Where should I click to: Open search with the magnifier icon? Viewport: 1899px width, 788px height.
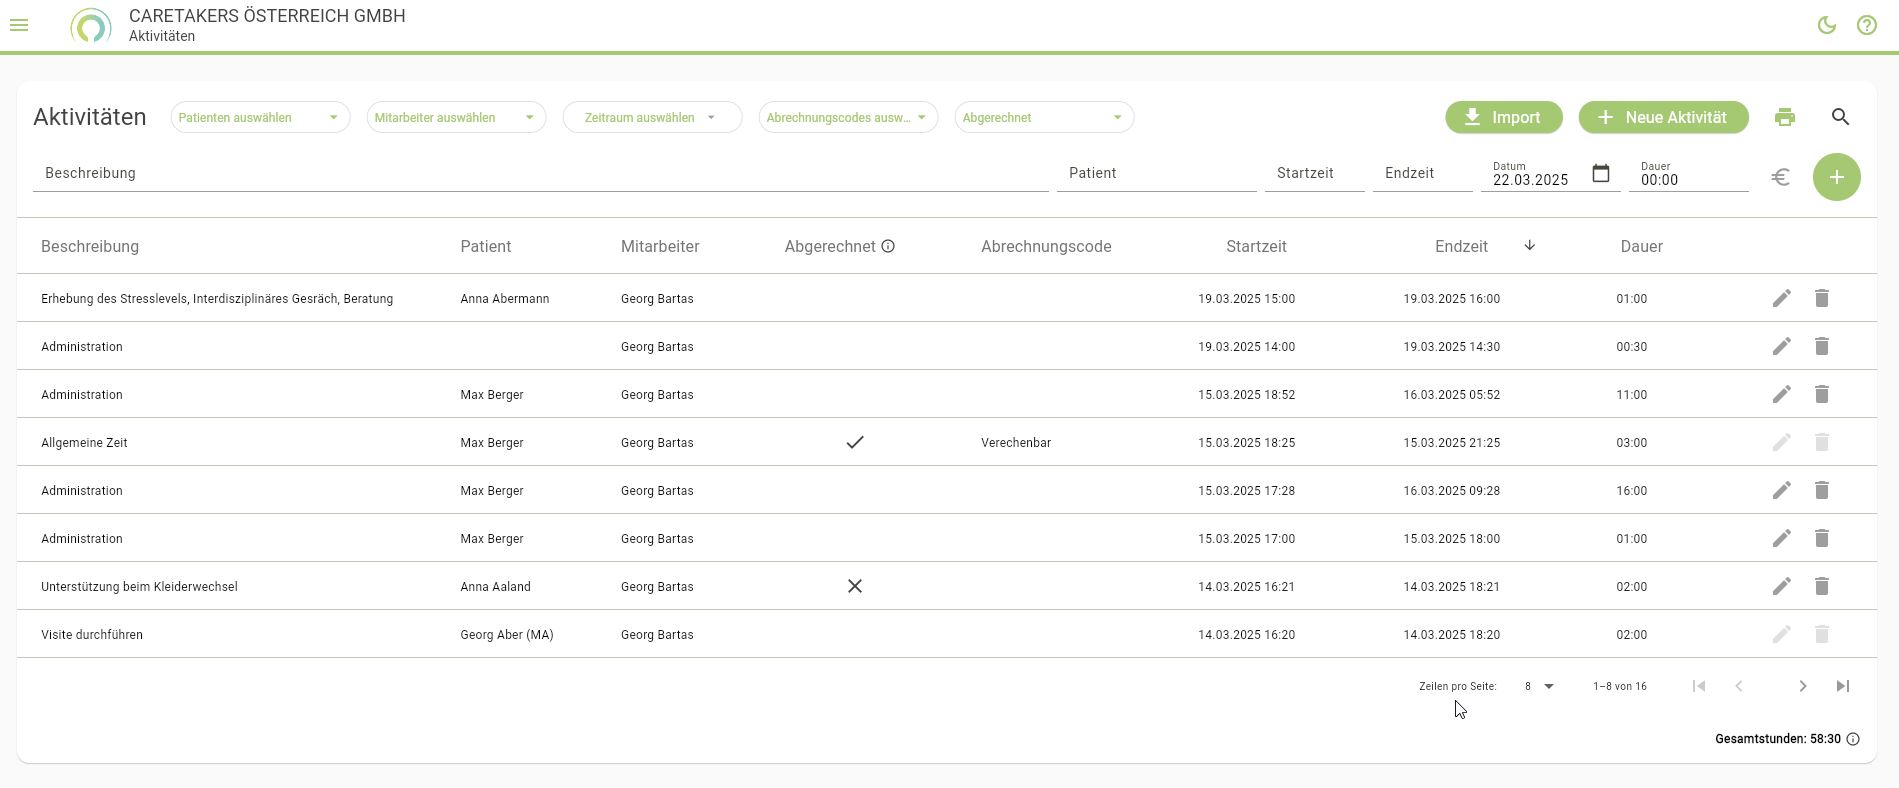(1840, 117)
